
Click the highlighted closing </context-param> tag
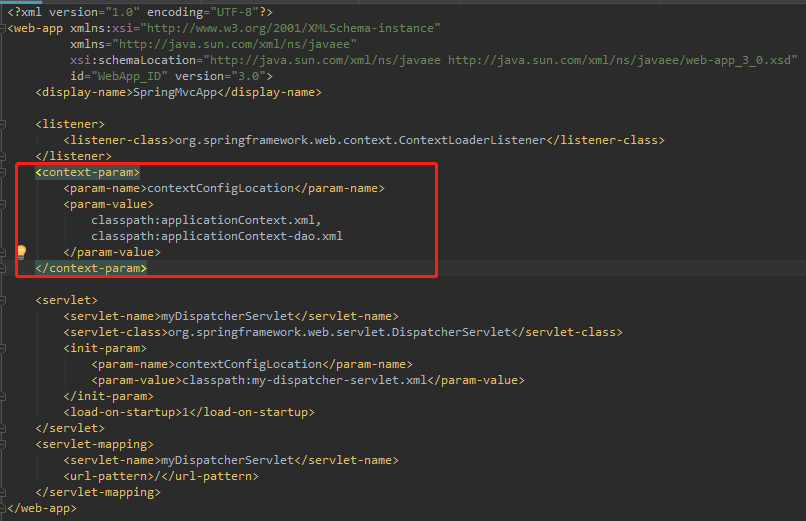(91, 268)
